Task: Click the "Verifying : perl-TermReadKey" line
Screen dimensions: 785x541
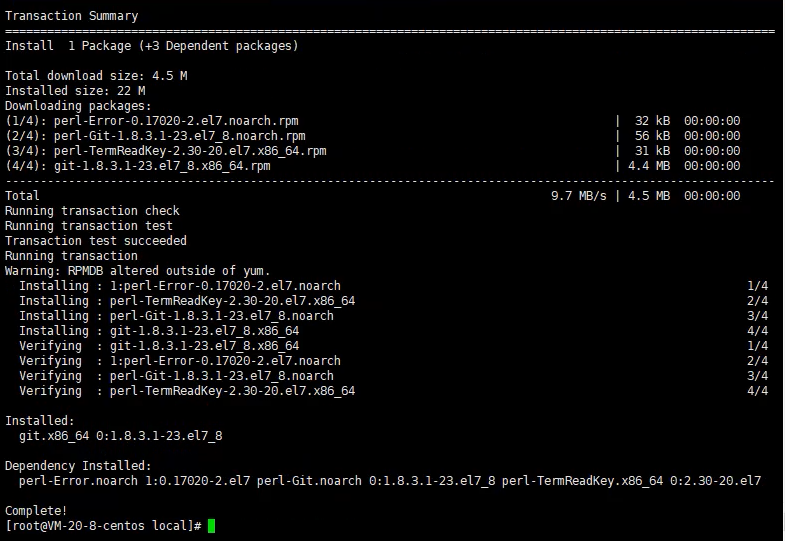Action: pyautogui.click(x=187, y=391)
